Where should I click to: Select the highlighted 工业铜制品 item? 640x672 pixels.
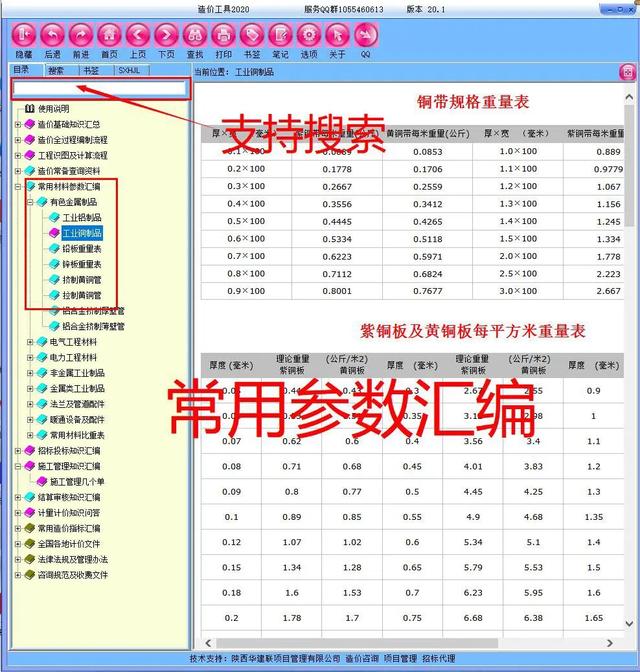pyautogui.click(x=82, y=233)
